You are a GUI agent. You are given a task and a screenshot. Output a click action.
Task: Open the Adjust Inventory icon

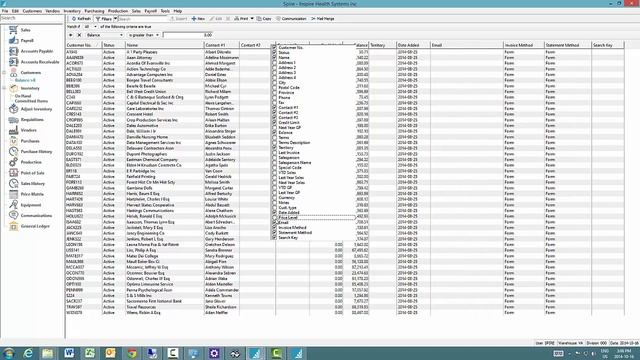pos(13,109)
